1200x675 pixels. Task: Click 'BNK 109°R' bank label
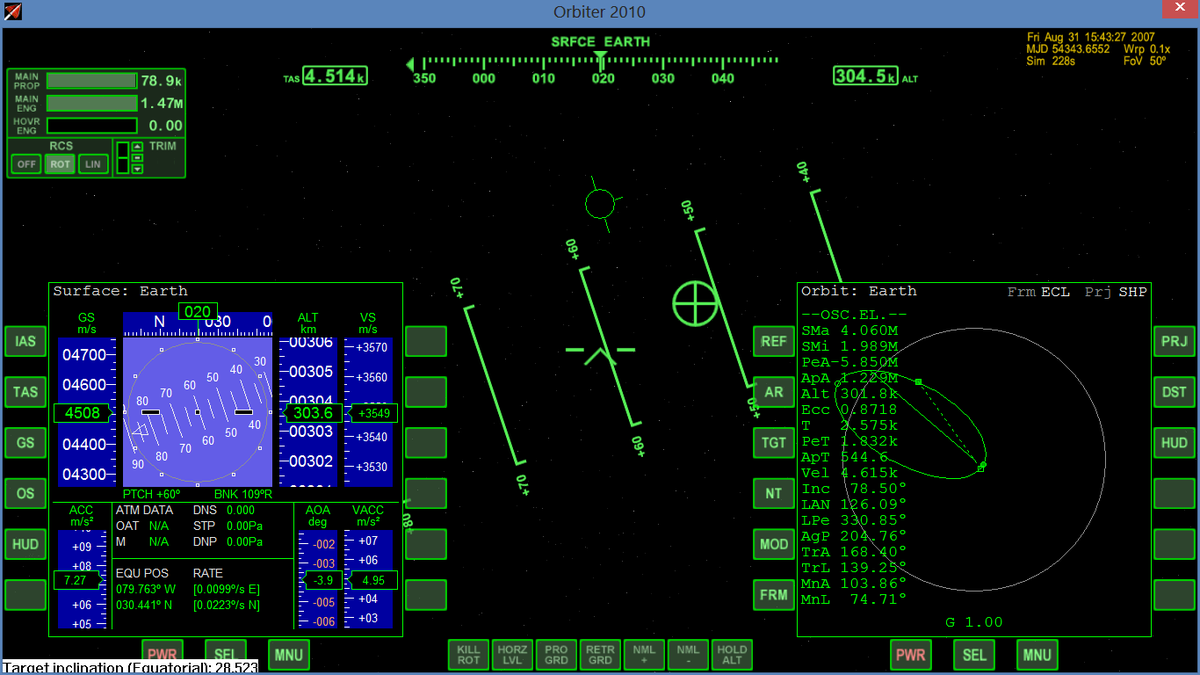242,494
